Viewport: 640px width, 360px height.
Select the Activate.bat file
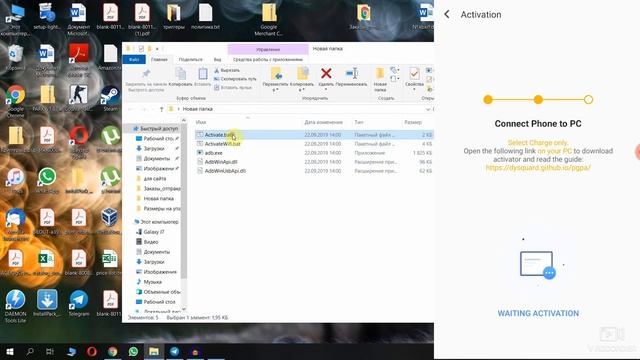tap(314, 135)
